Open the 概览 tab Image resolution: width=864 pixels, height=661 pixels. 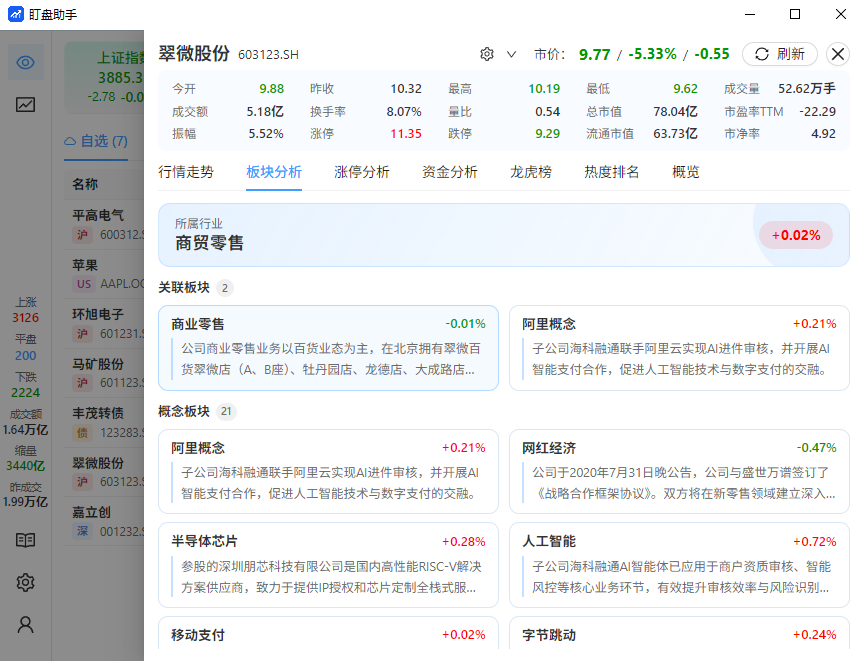click(685, 172)
